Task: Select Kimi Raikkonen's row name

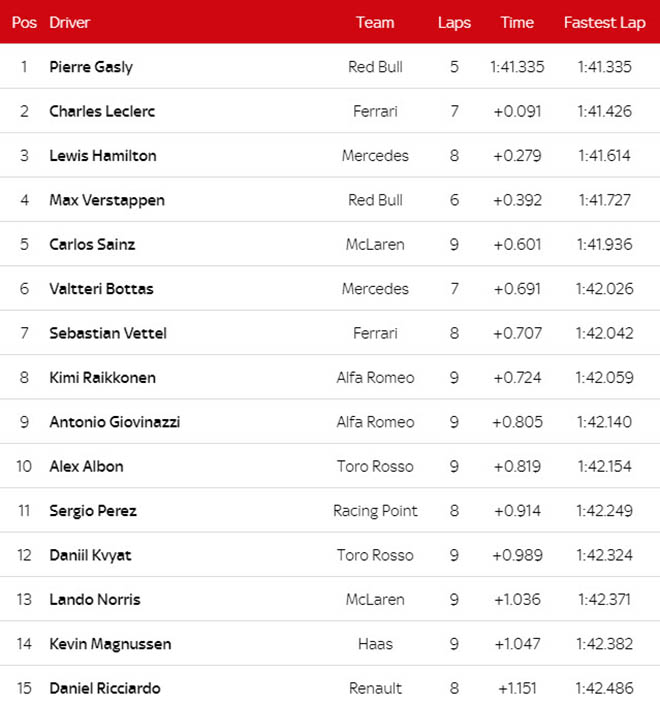Action: pos(102,378)
